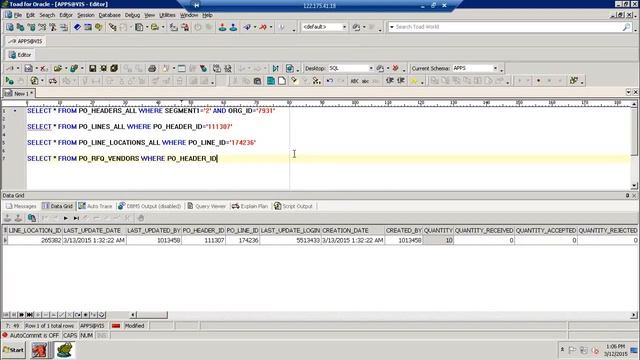Image resolution: width=640 pixels, height=360 pixels.
Task: Click cell value 265382 in data grid
Action: point(35,240)
